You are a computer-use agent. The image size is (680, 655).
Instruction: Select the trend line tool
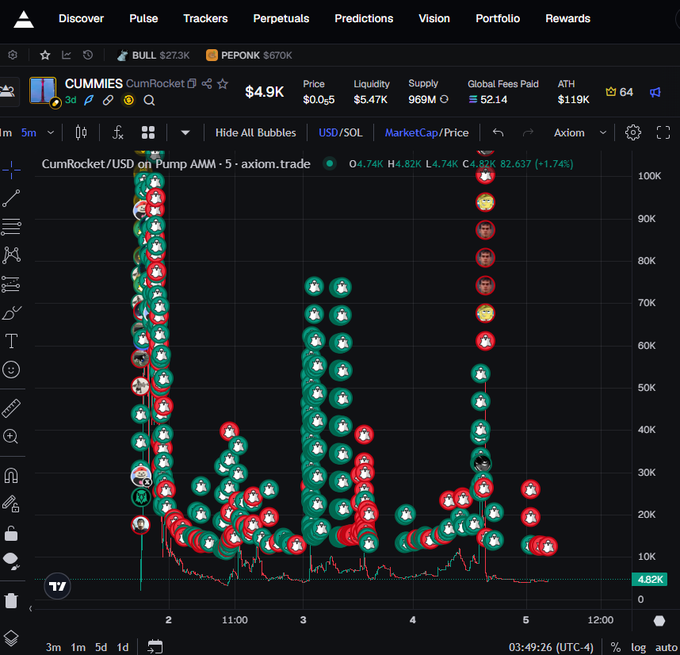click(x=11, y=198)
